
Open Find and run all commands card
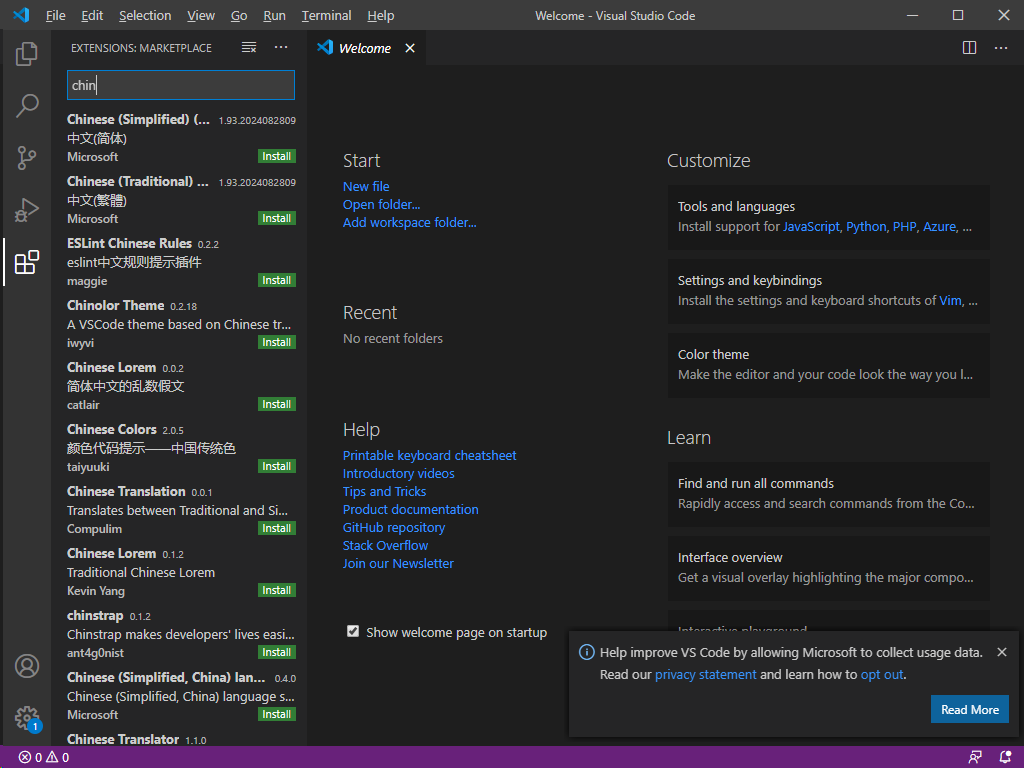828,494
